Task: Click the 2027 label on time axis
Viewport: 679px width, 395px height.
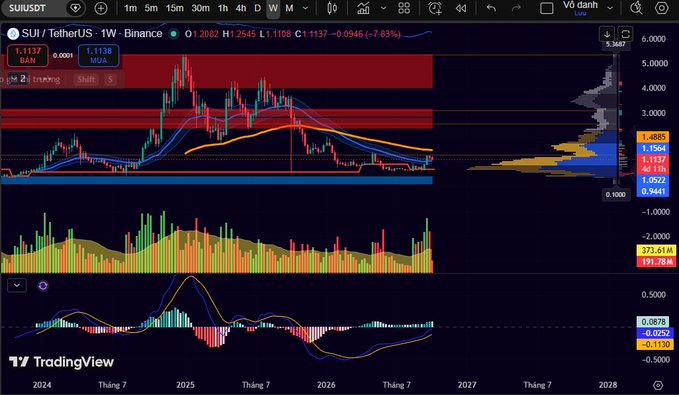Action: tap(467, 385)
